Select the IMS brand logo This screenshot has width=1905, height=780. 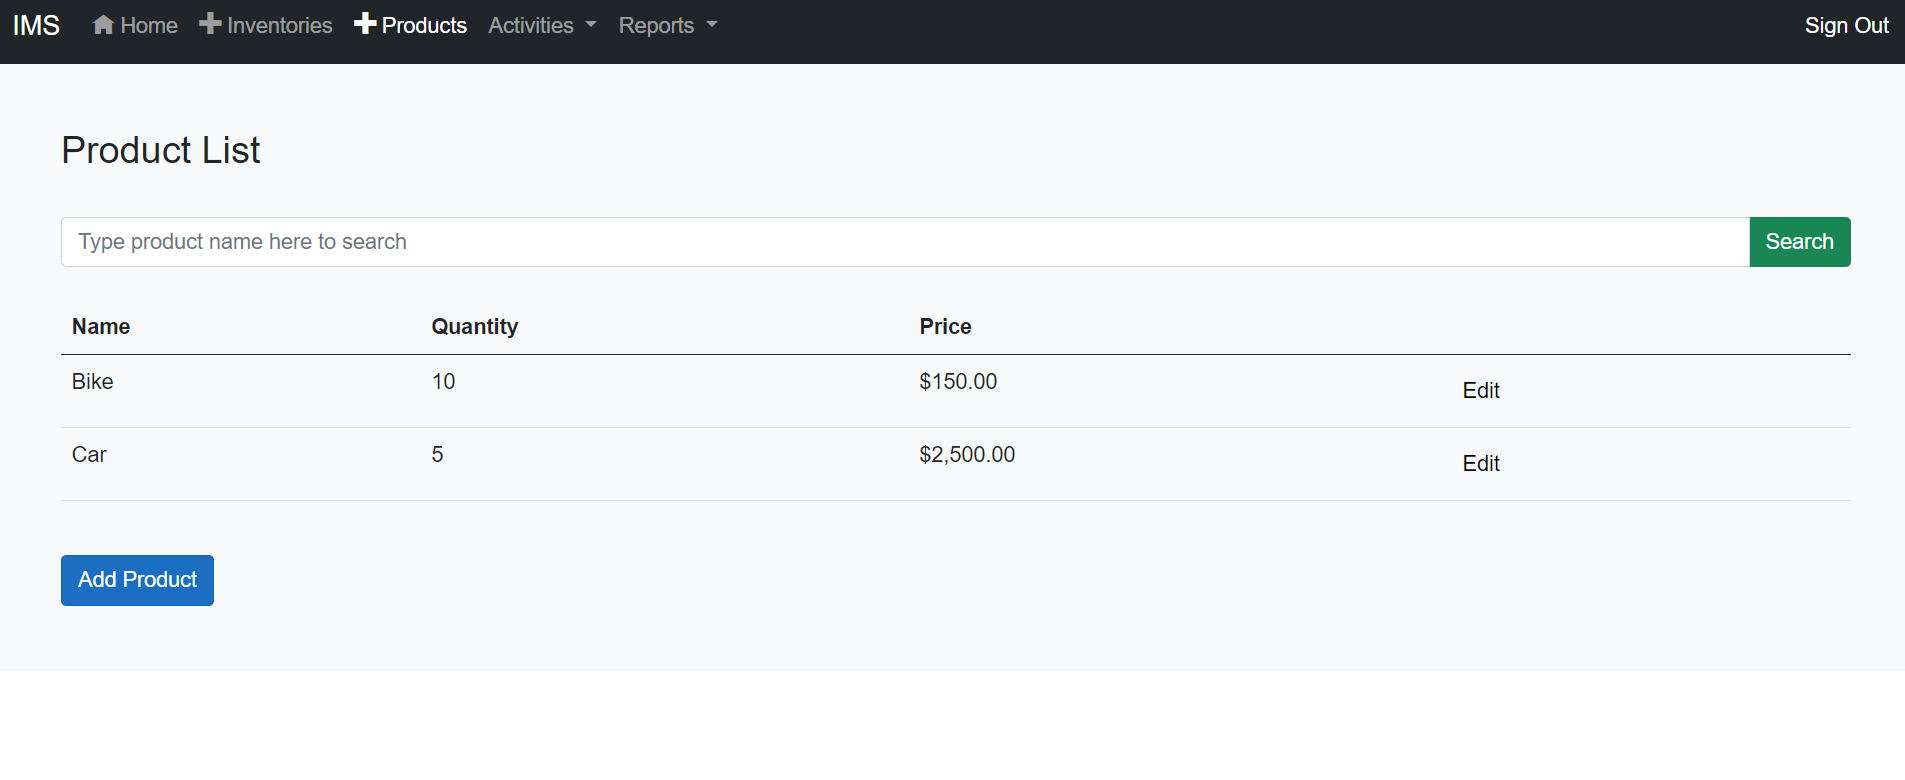35,25
